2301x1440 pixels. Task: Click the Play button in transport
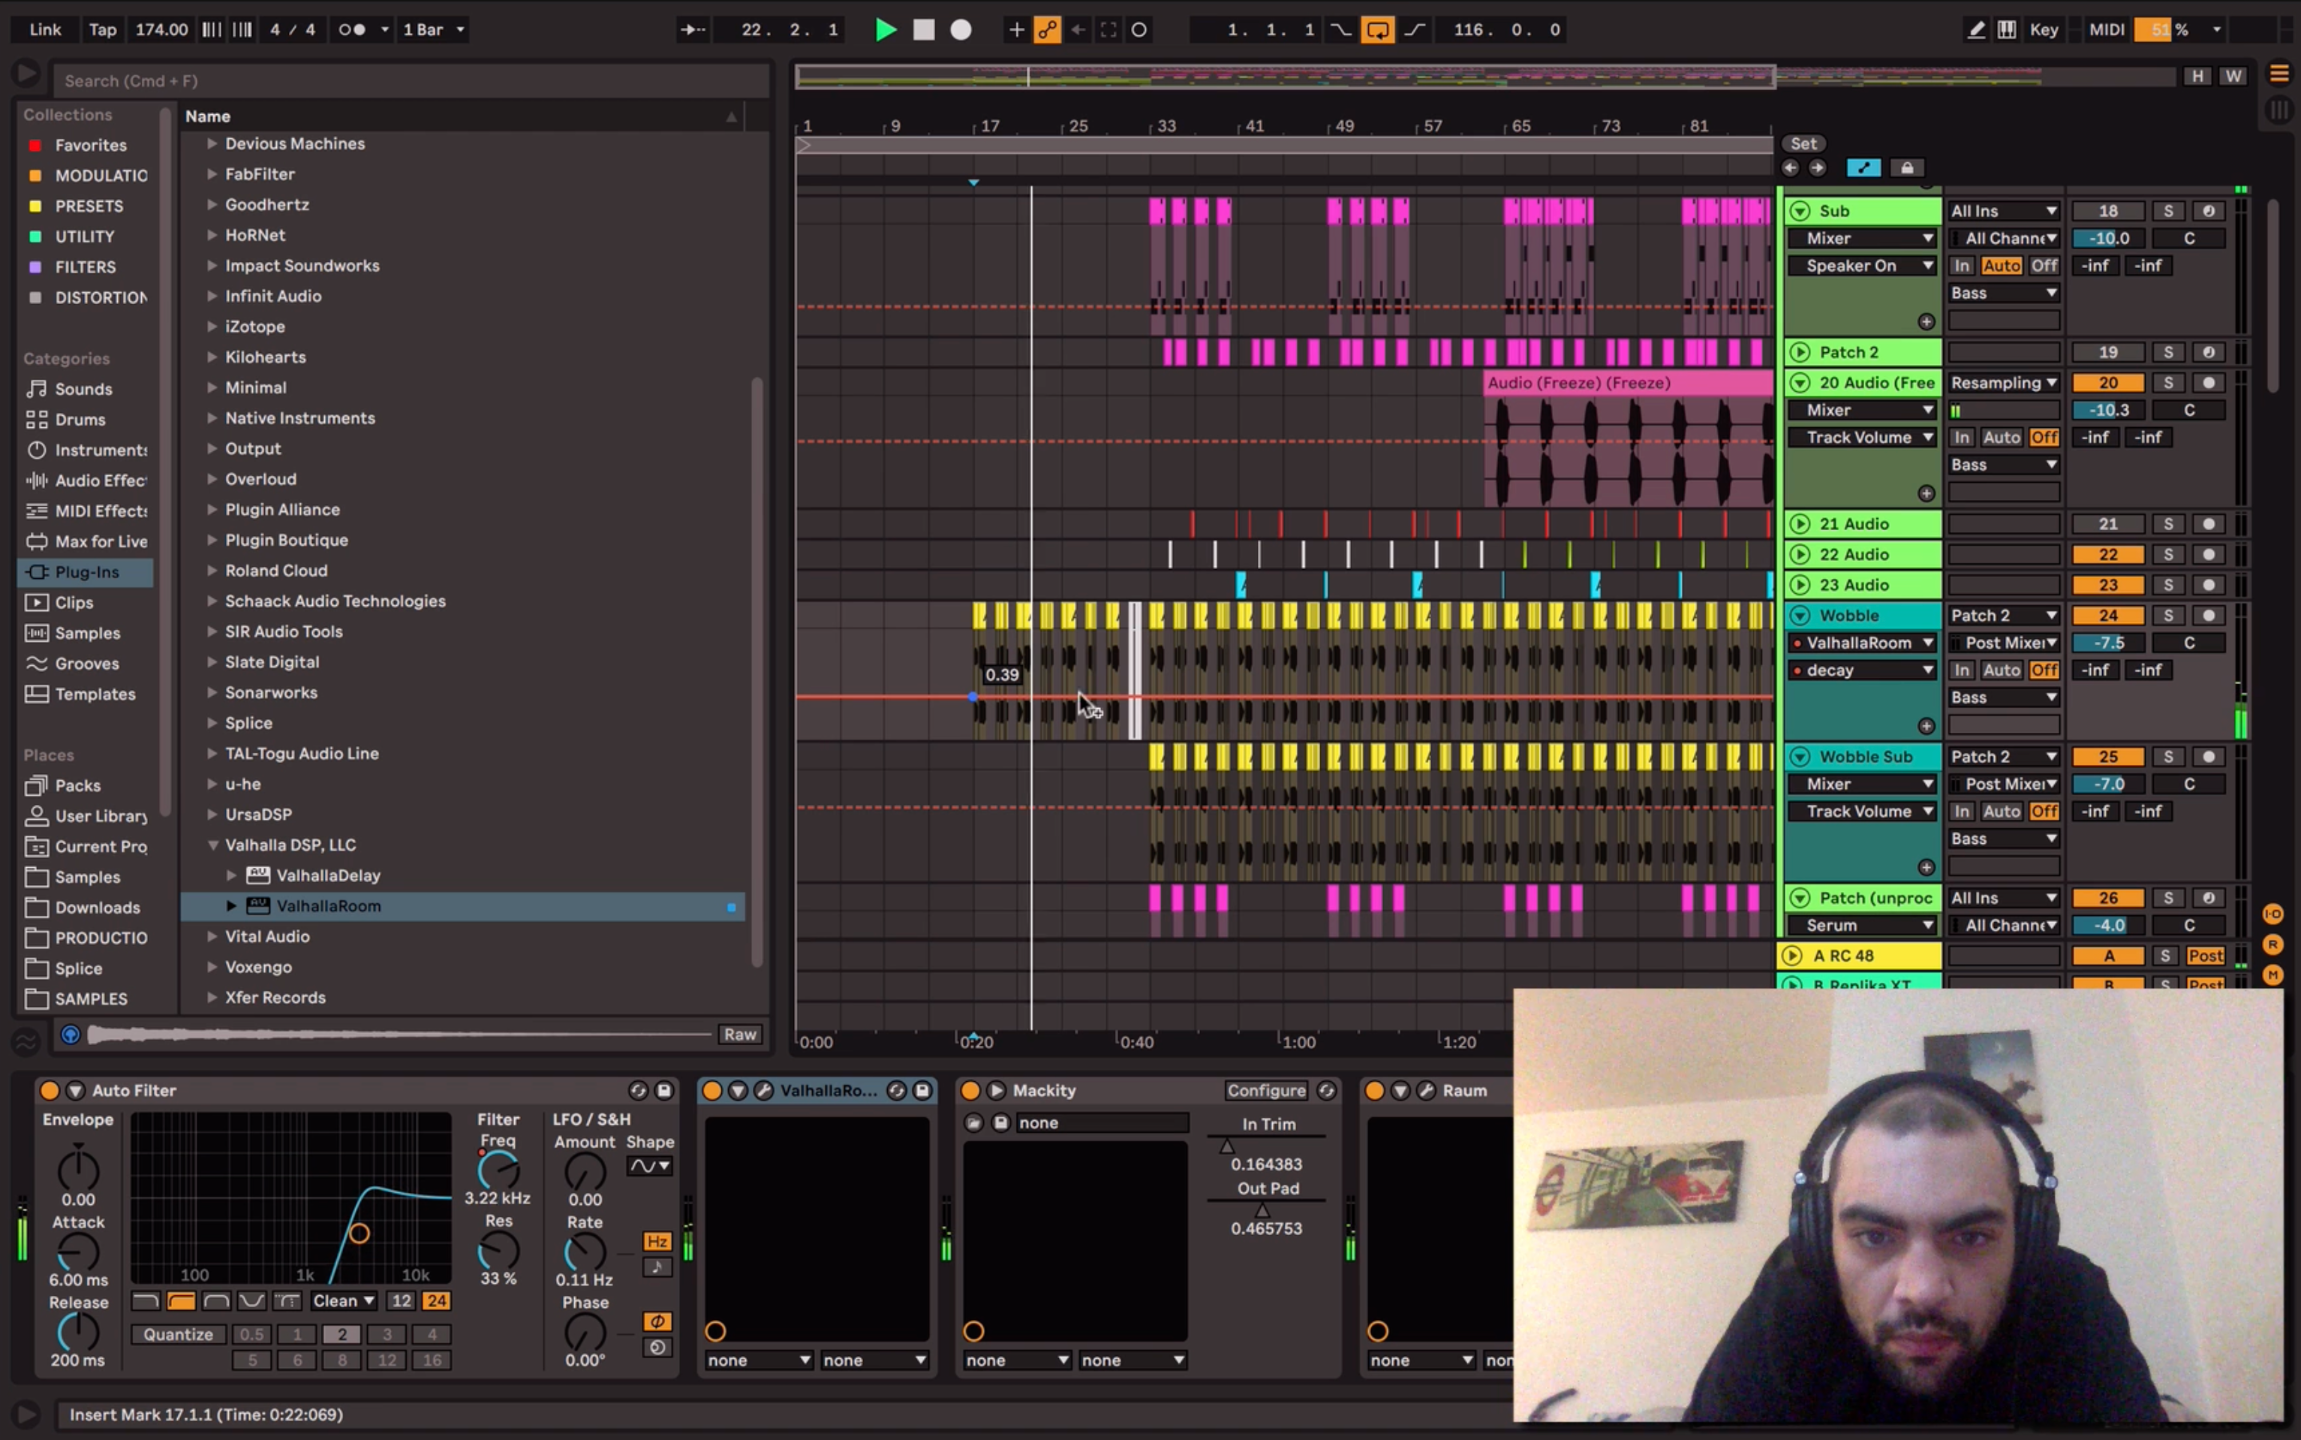point(885,29)
